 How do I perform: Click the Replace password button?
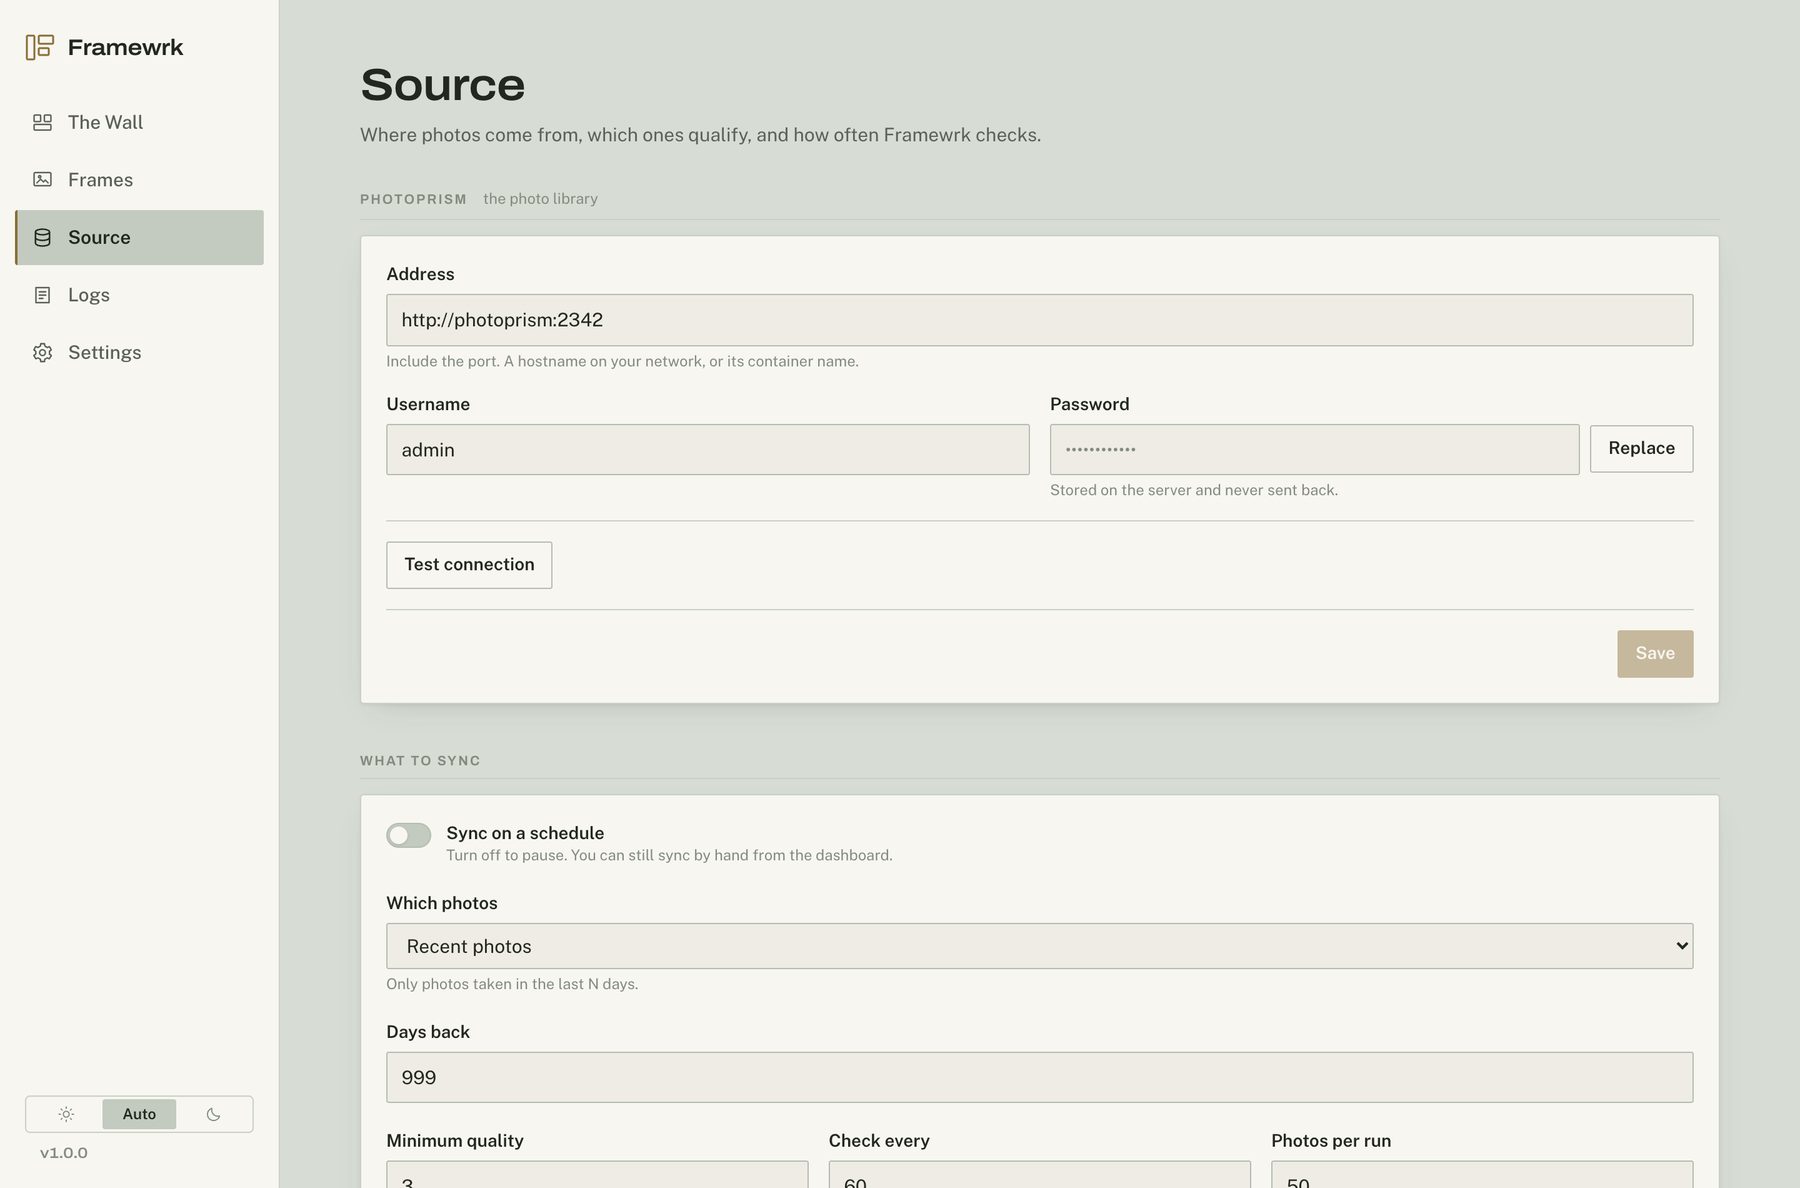coord(1641,449)
